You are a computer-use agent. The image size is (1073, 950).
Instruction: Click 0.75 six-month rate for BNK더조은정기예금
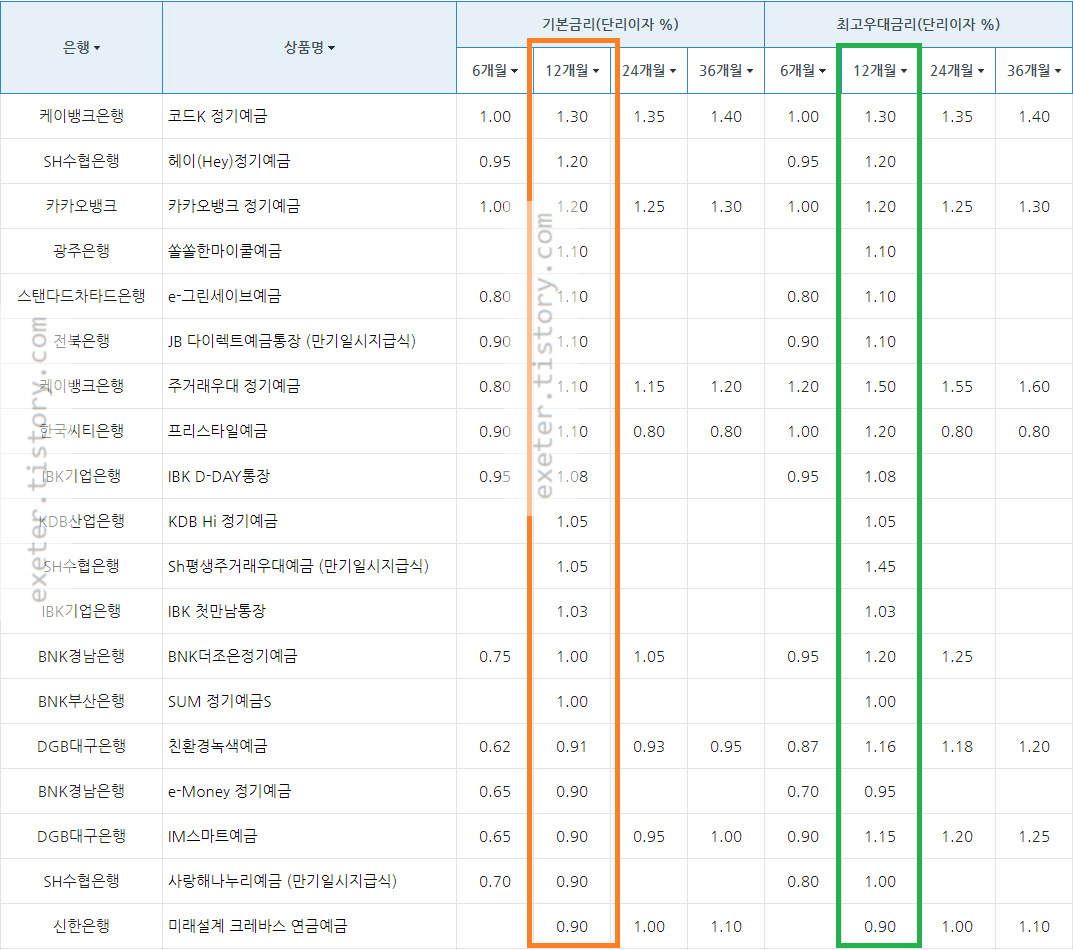(495, 656)
